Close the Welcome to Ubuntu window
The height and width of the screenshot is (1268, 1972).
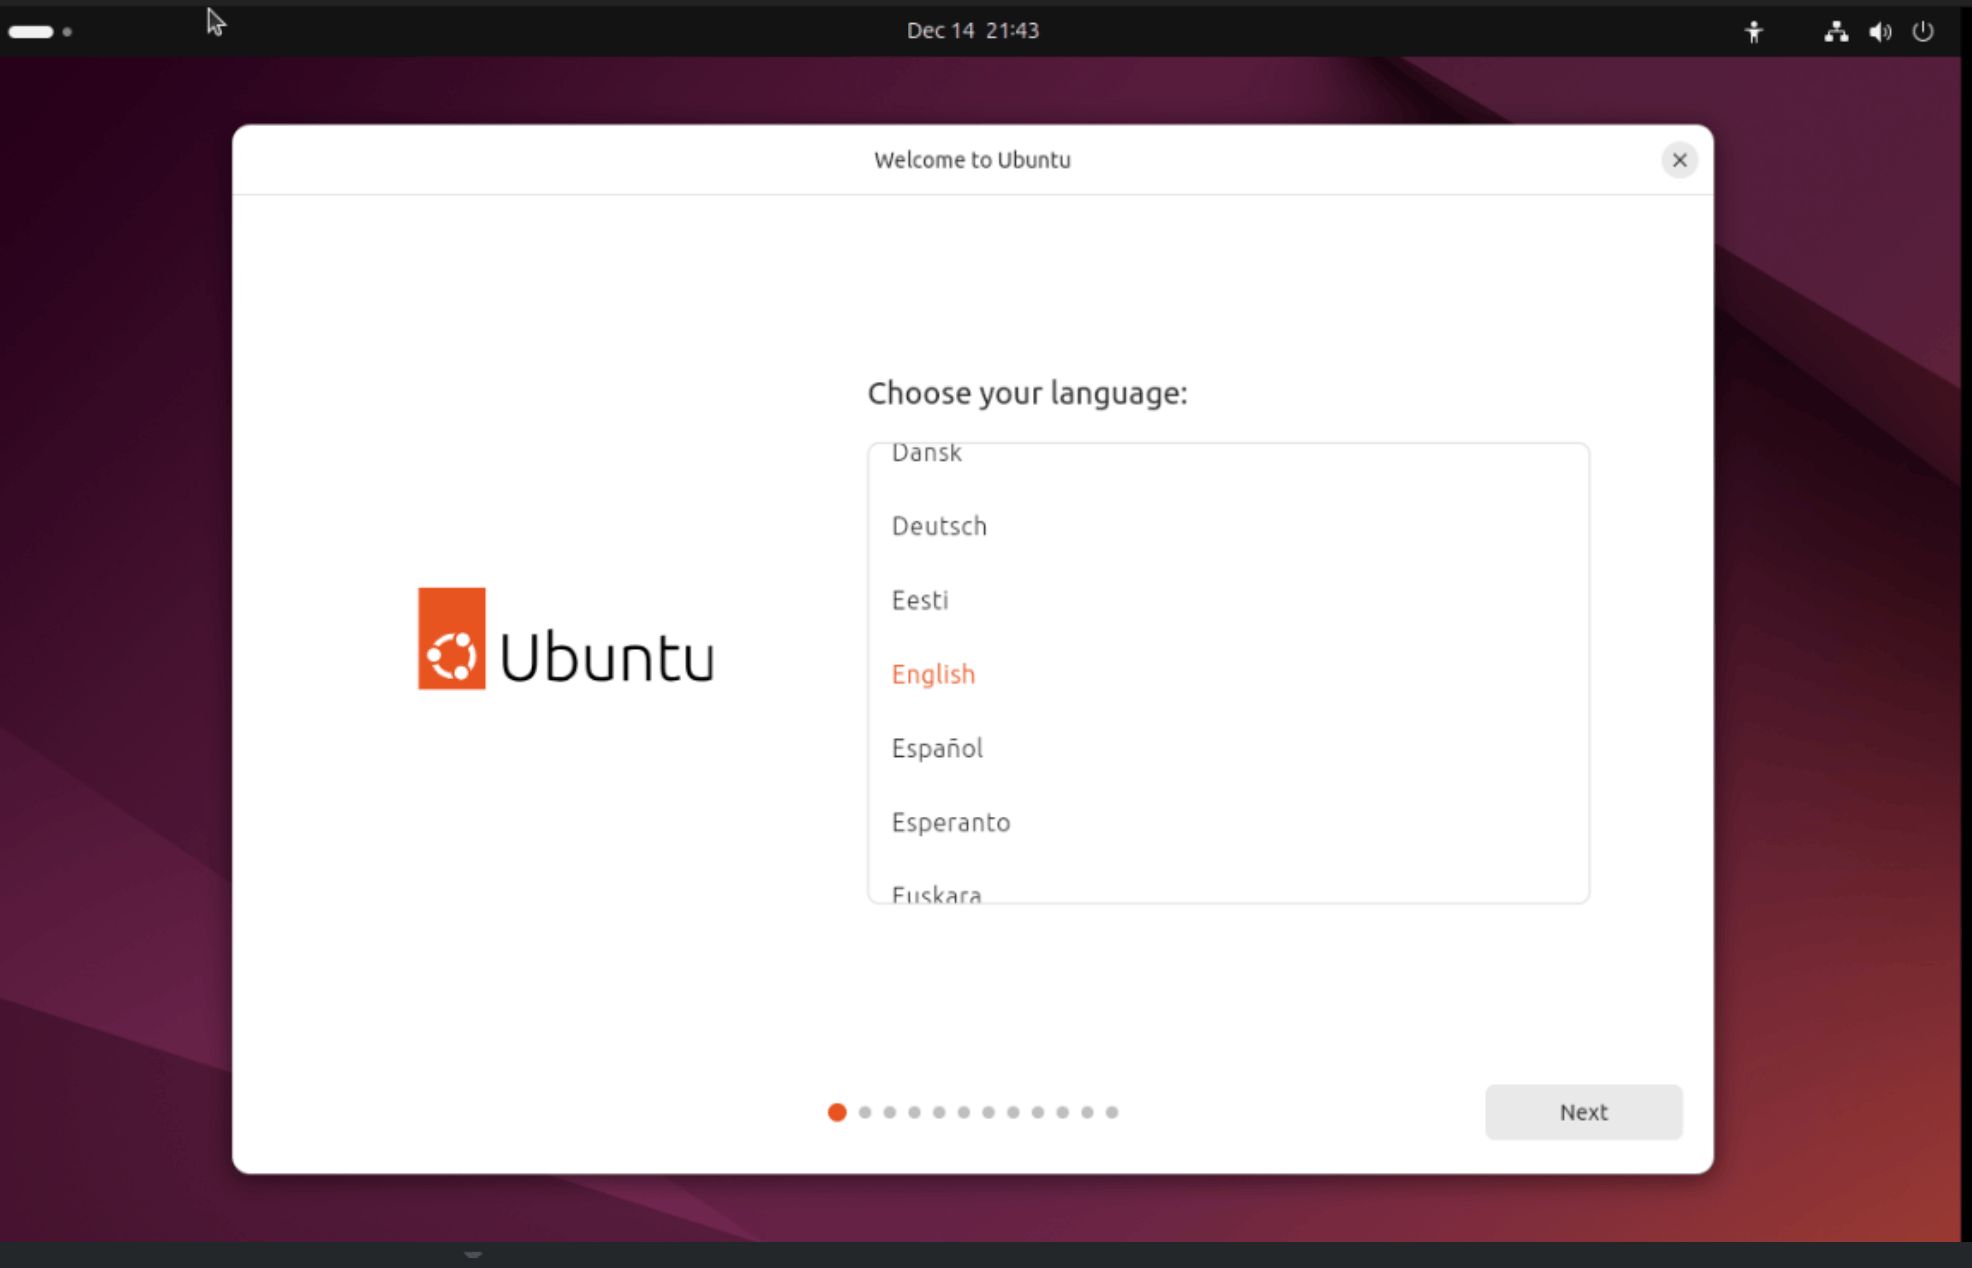coord(1679,160)
